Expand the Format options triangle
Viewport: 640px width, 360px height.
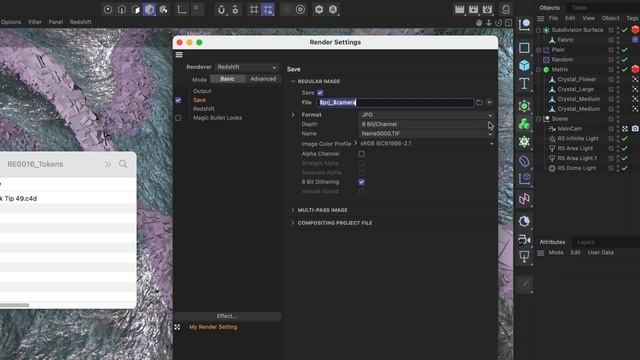[293, 115]
